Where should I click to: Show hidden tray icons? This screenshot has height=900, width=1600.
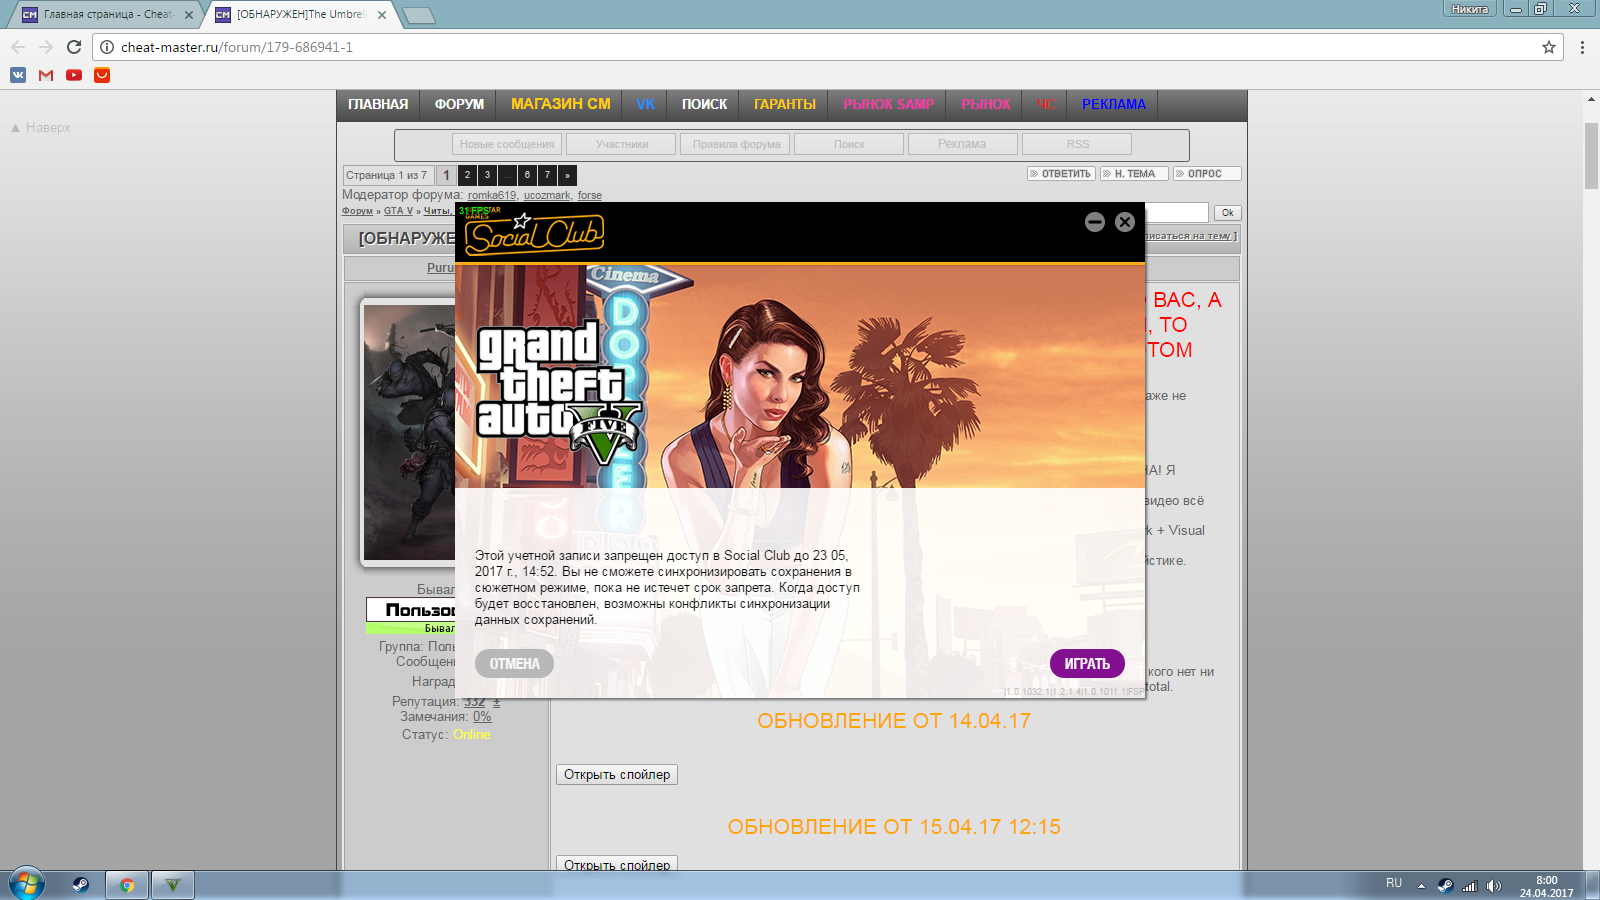pyautogui.click(x=1421, y=885)
